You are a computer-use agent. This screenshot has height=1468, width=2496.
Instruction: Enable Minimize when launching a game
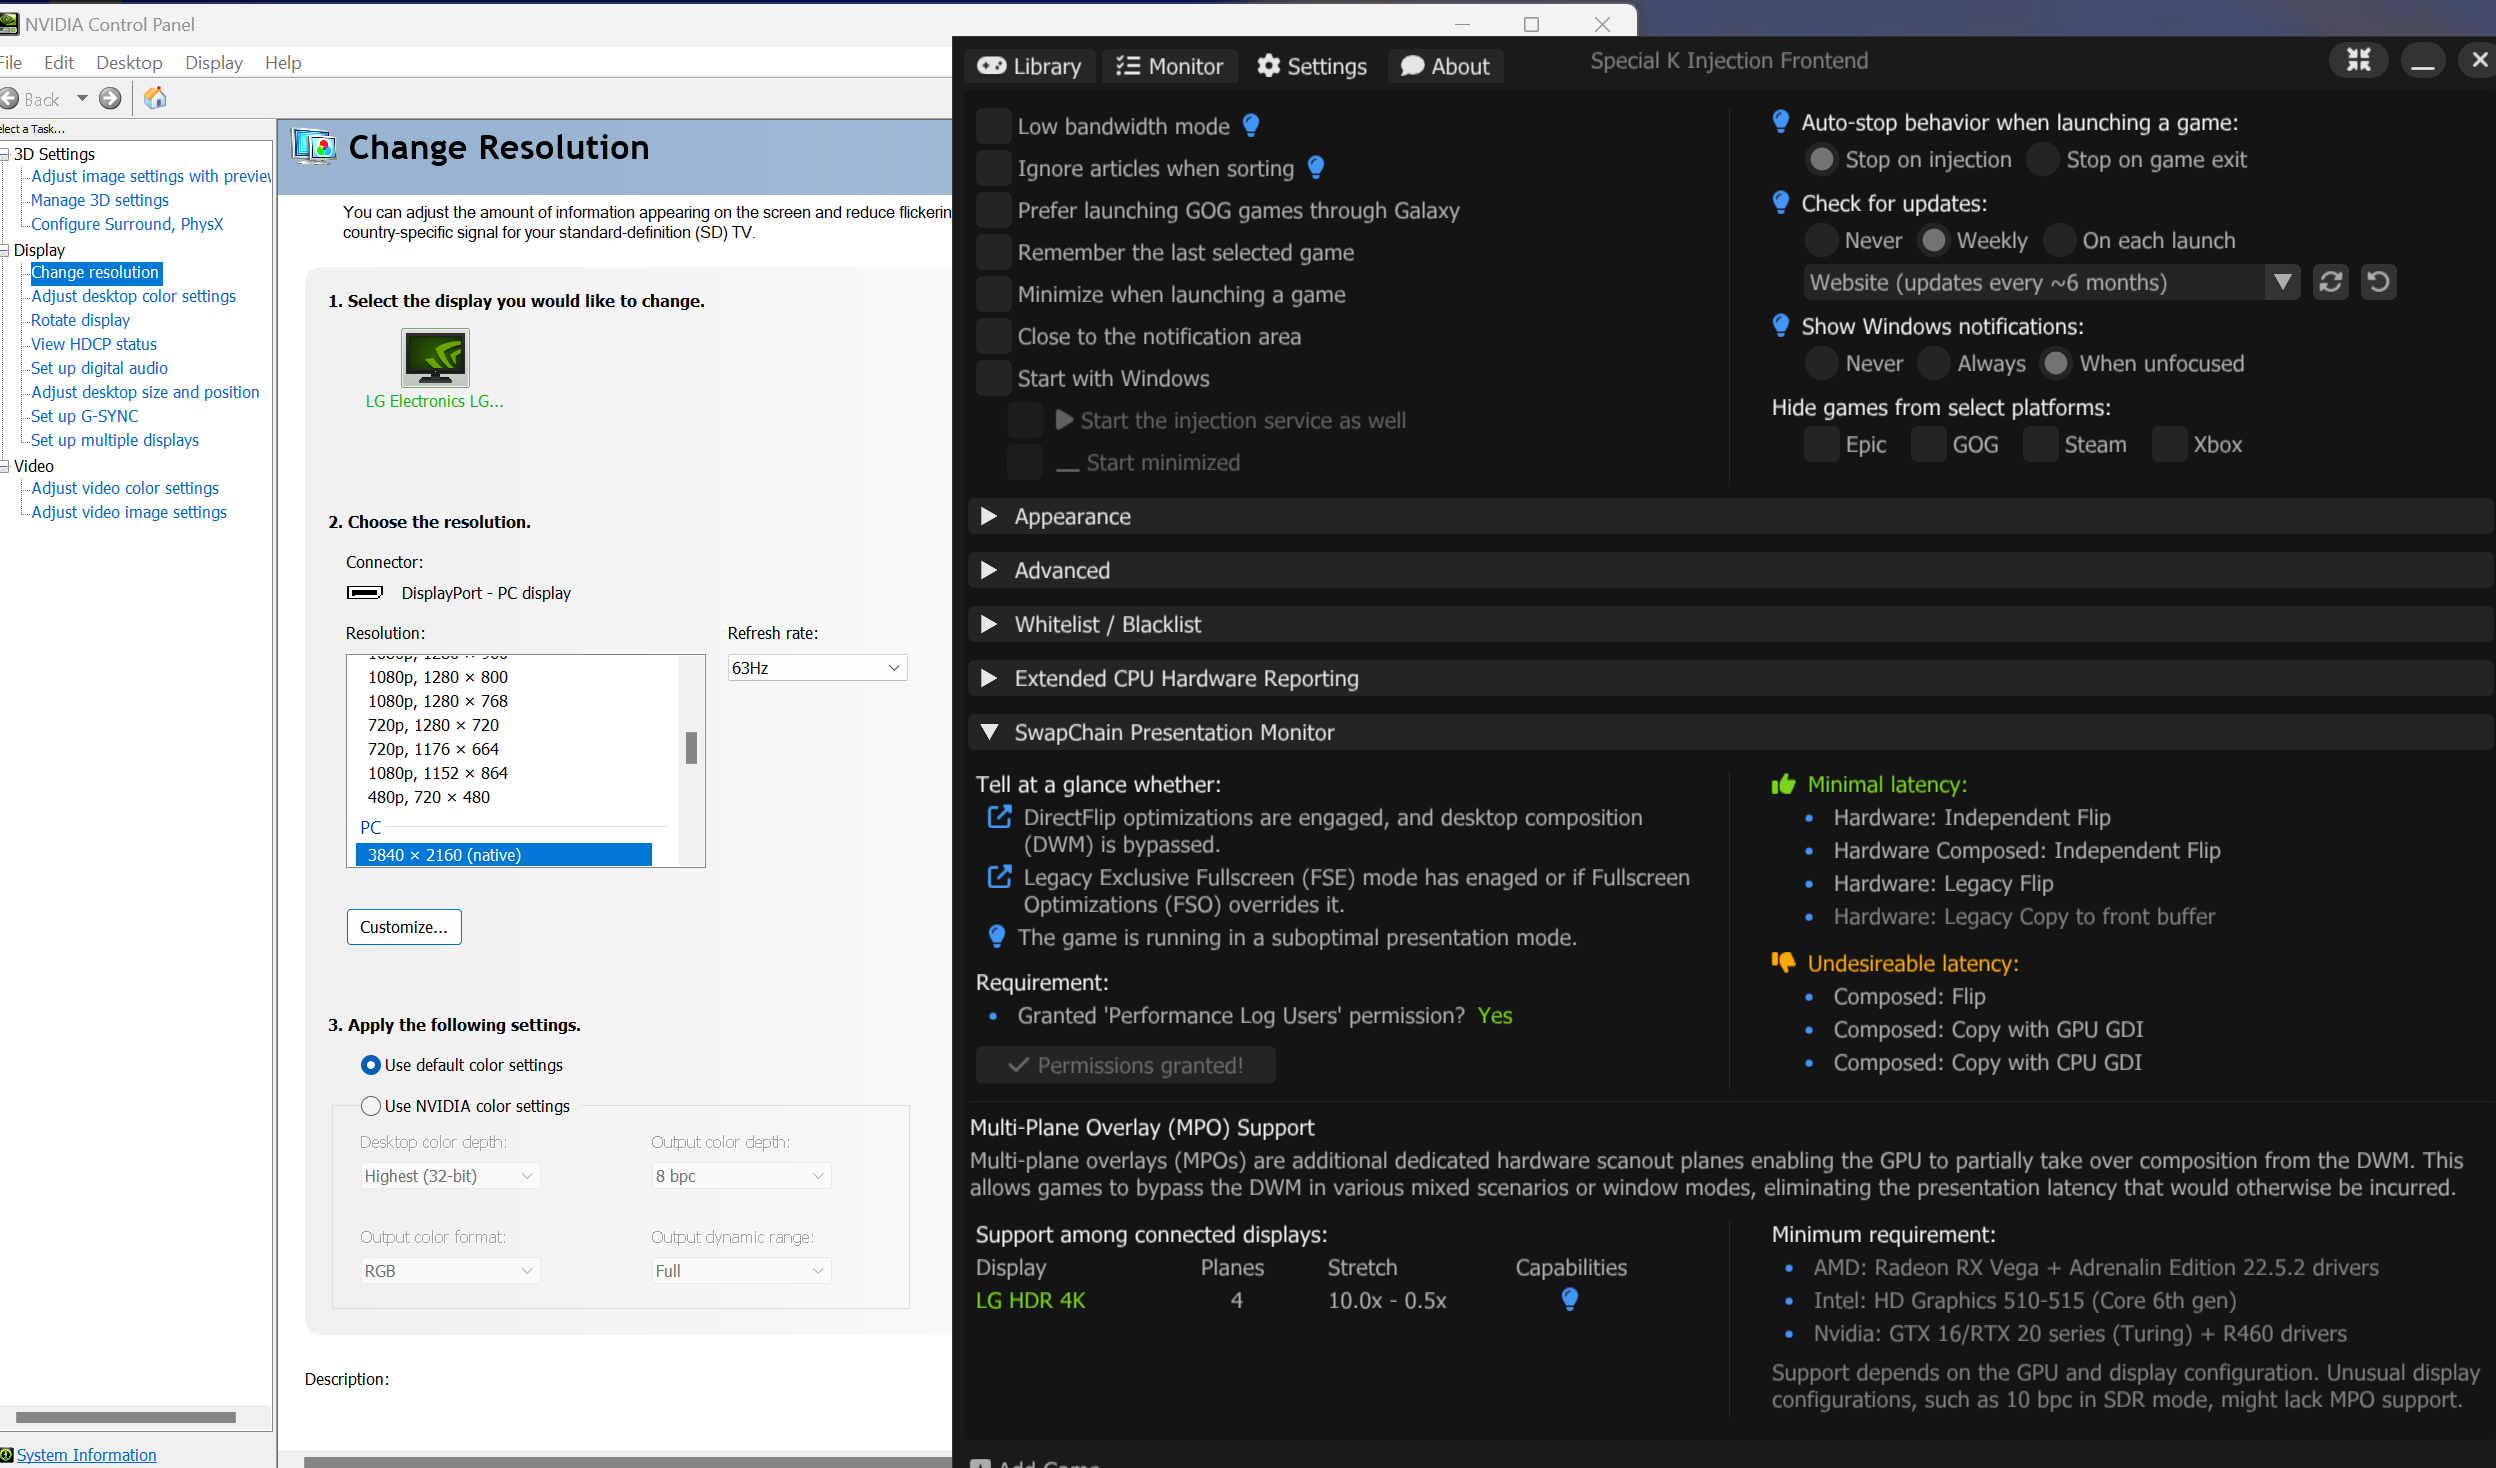[x=994, y=294]
